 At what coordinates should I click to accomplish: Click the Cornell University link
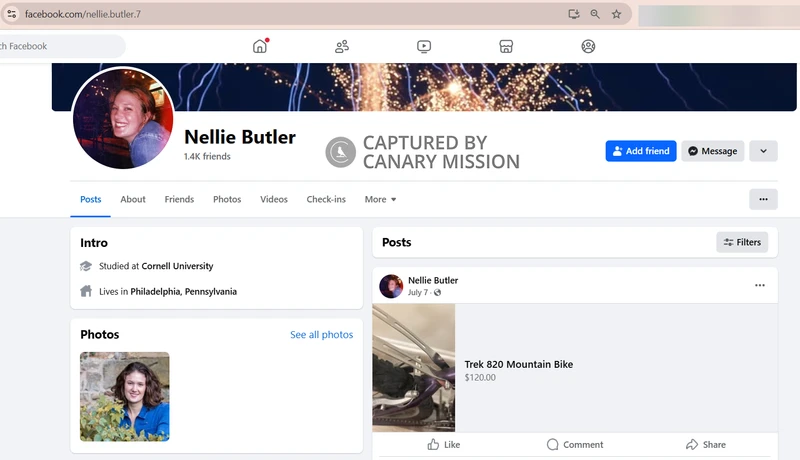click(x=177, y=266)
